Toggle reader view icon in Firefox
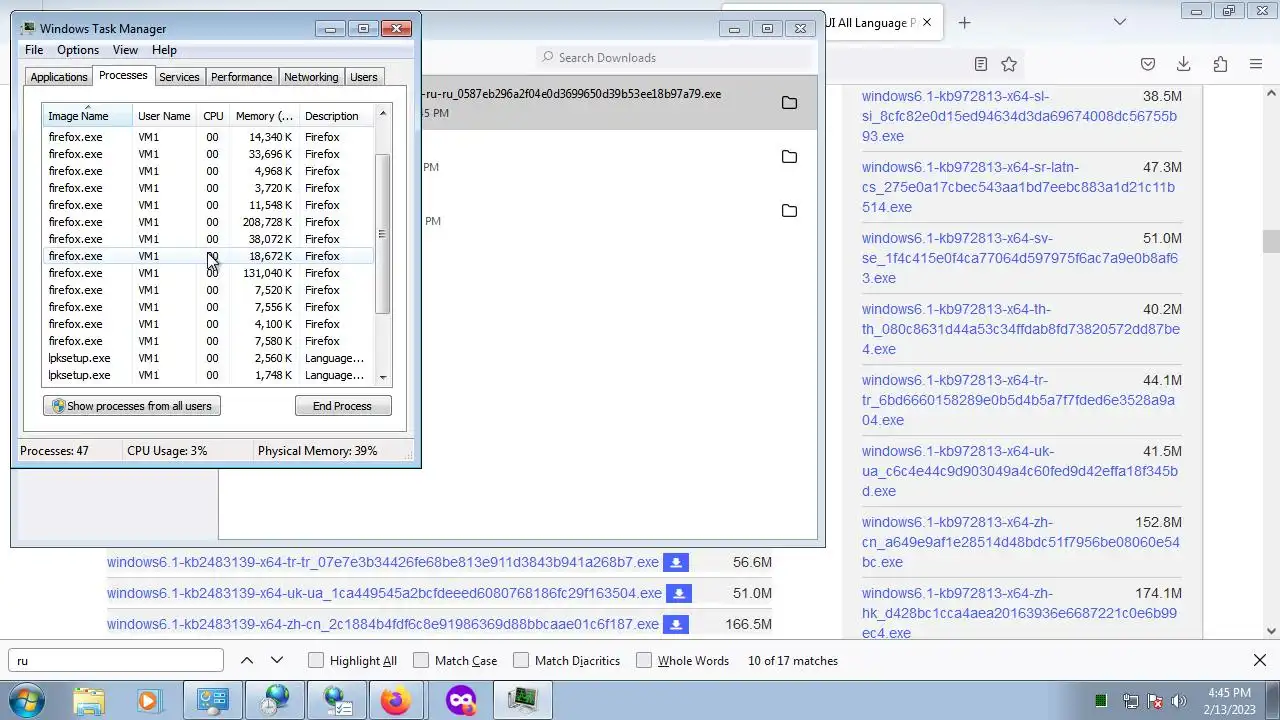This screenshot has width=1280, height=720. tap(981, 64)
